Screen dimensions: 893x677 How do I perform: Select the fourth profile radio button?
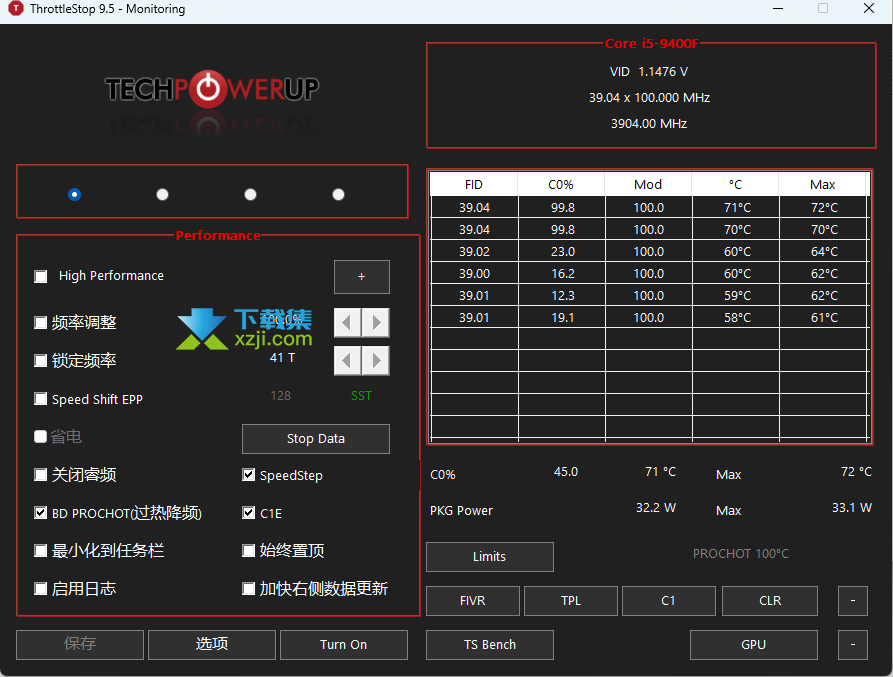coord(338,195)
